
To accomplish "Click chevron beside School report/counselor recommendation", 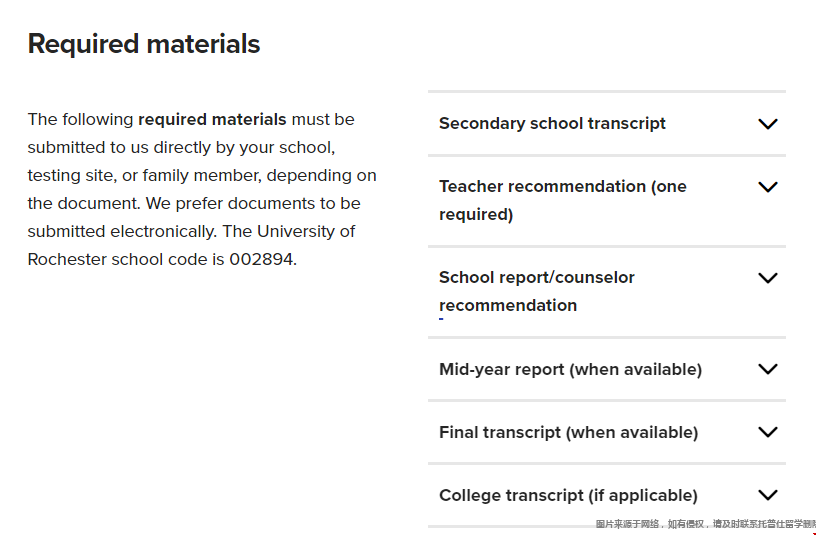I will click(767, 278).
